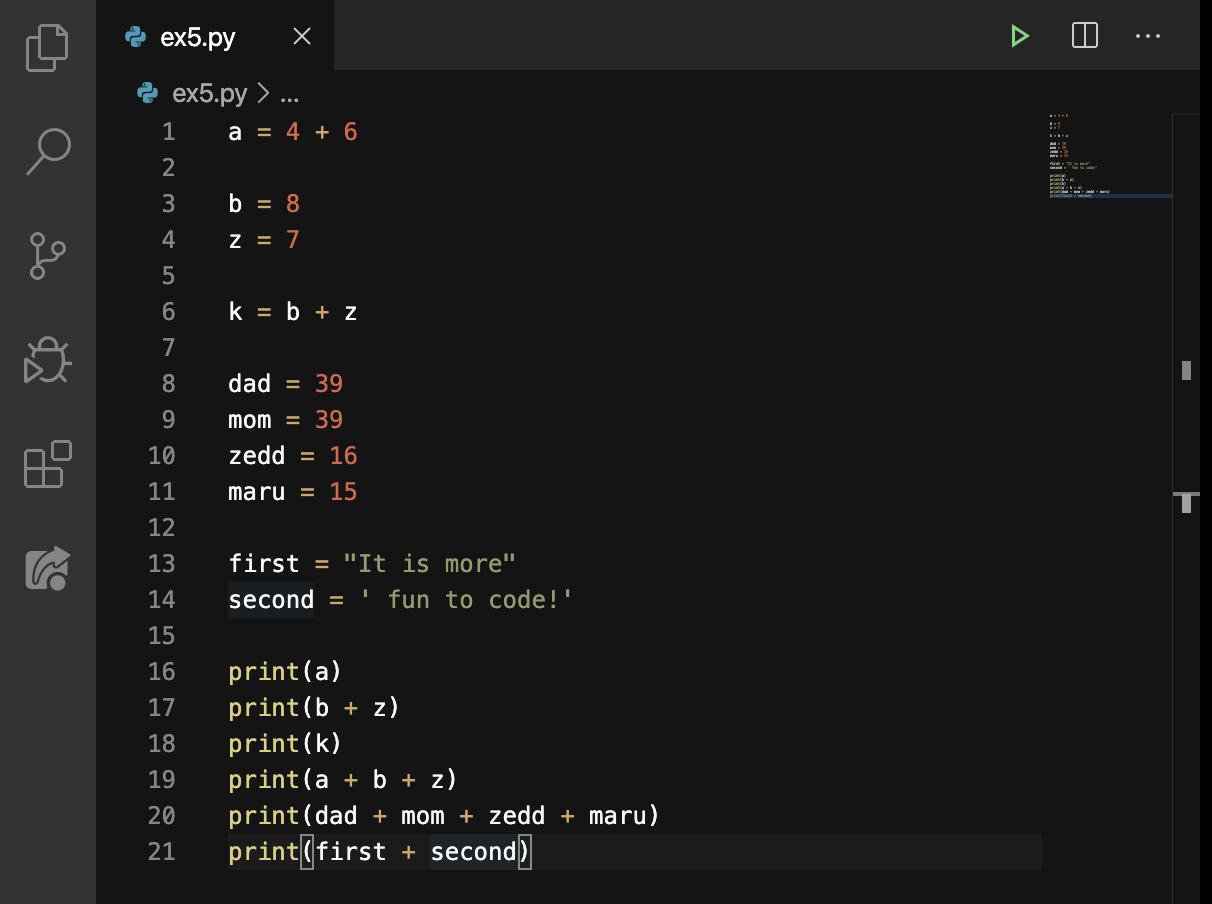Viewport: 1212px width, 904px height.
Task: Select the ex5.py editor tab
Action: tap(198, 36)
